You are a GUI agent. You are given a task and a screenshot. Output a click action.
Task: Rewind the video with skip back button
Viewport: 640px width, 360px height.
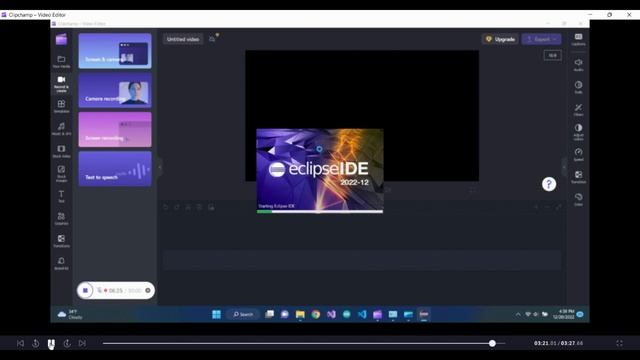36,343
